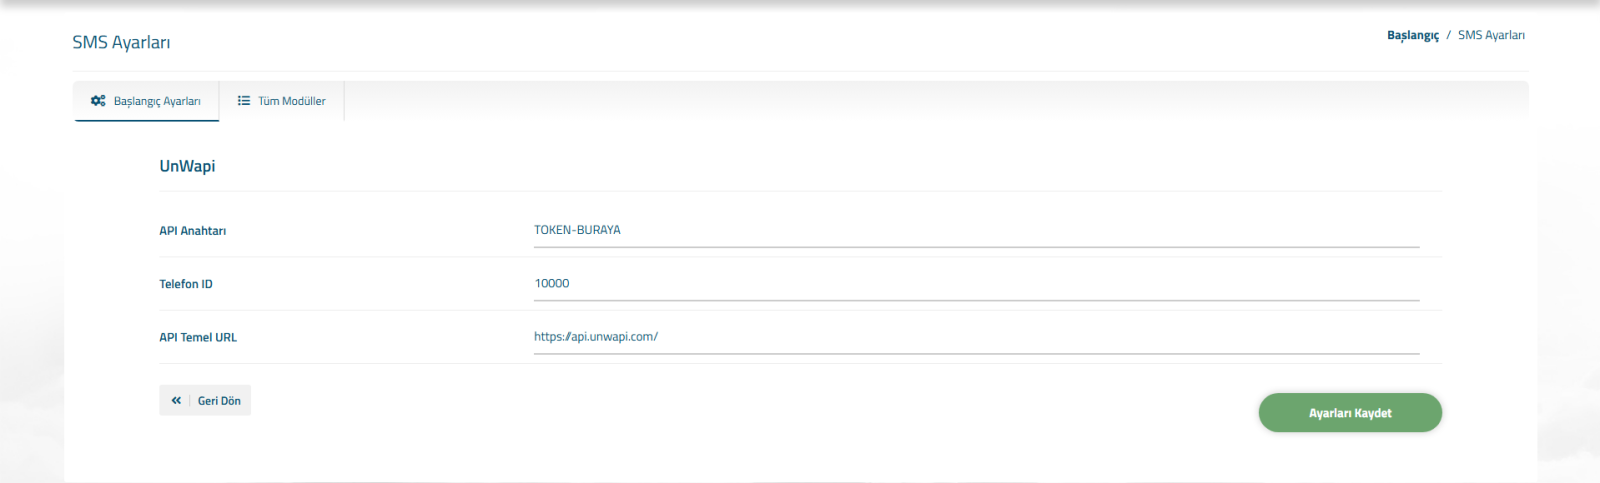Click the SMS Ayarları page title
The width and height of the screenshot is (1600, 483).
click(121, 42)
